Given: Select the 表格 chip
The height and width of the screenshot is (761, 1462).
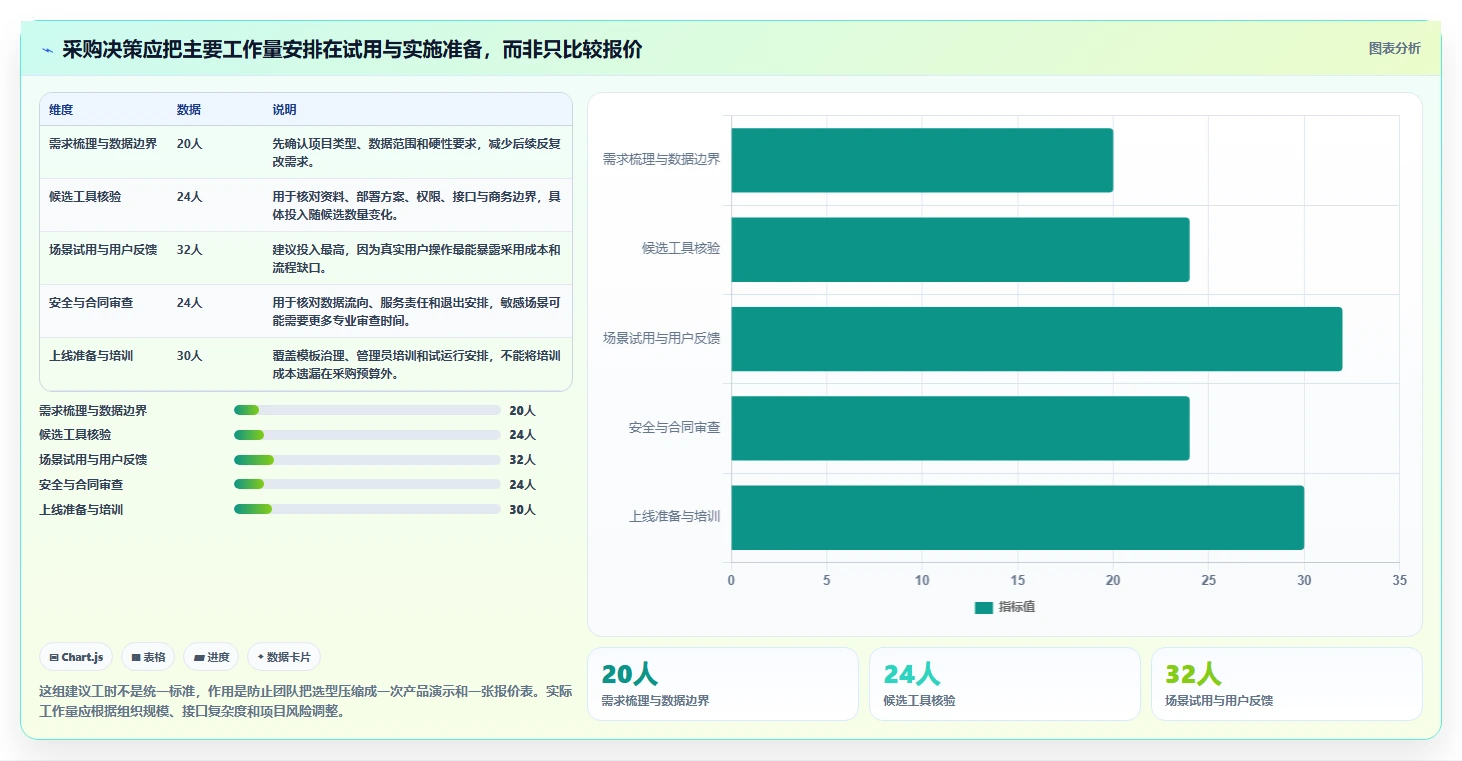Looking at the screenshot, I should (x=148, y=657).
